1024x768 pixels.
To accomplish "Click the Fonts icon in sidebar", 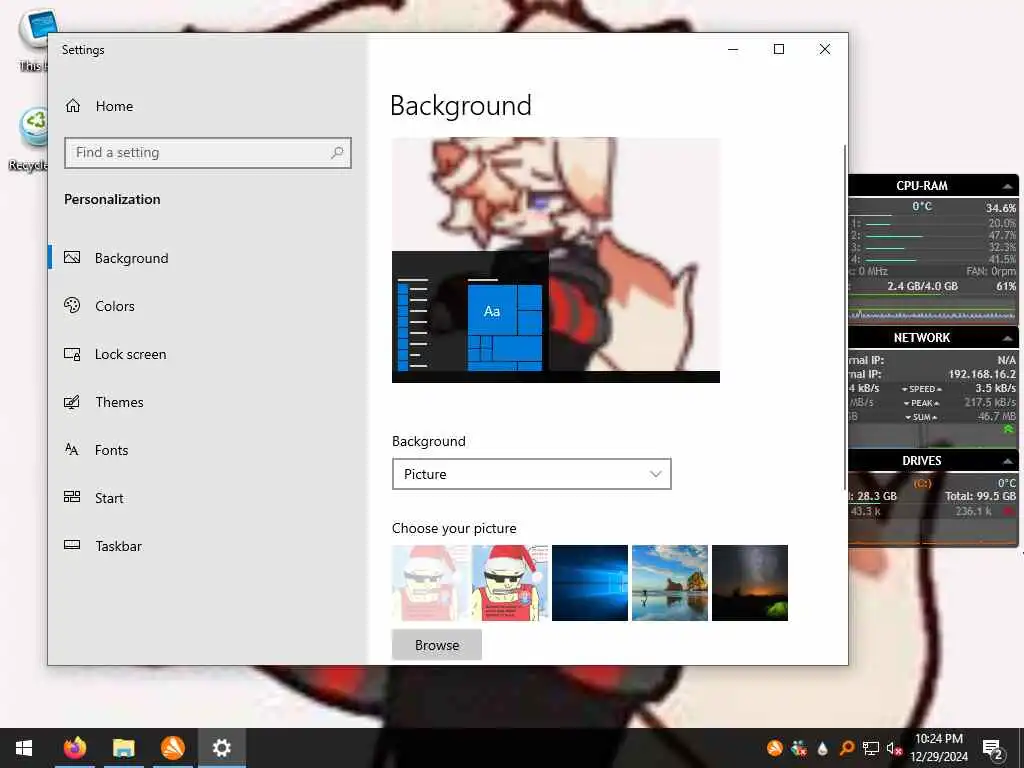I will [x=72, y=449].
